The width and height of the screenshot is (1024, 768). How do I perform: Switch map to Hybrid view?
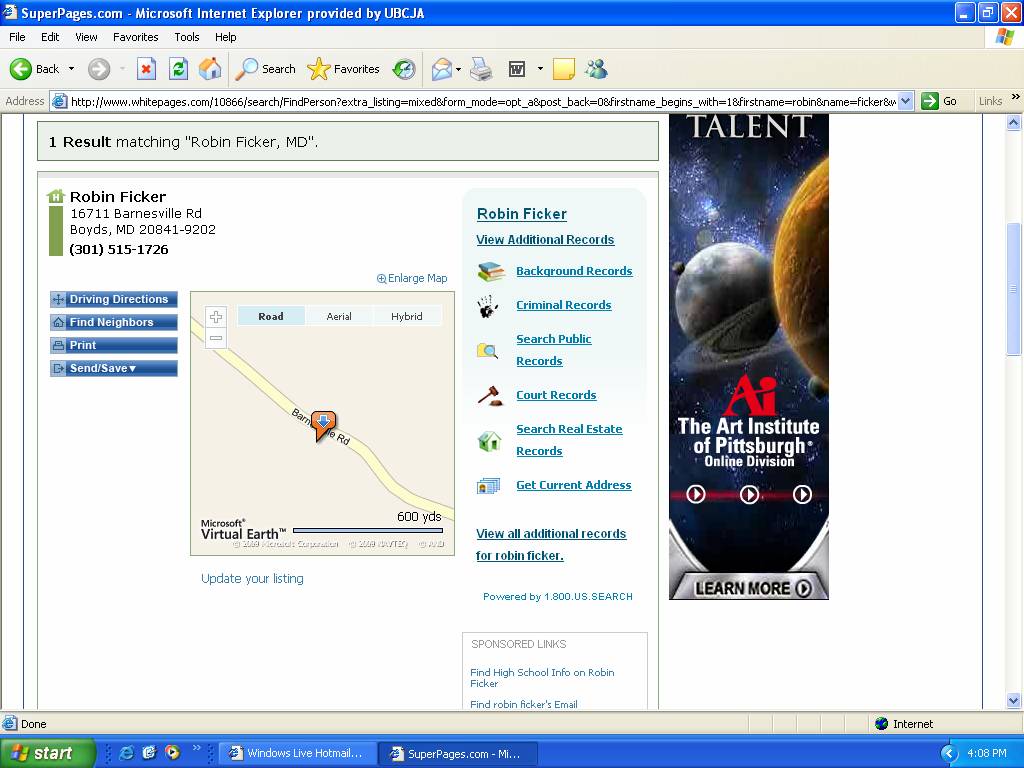407,316
